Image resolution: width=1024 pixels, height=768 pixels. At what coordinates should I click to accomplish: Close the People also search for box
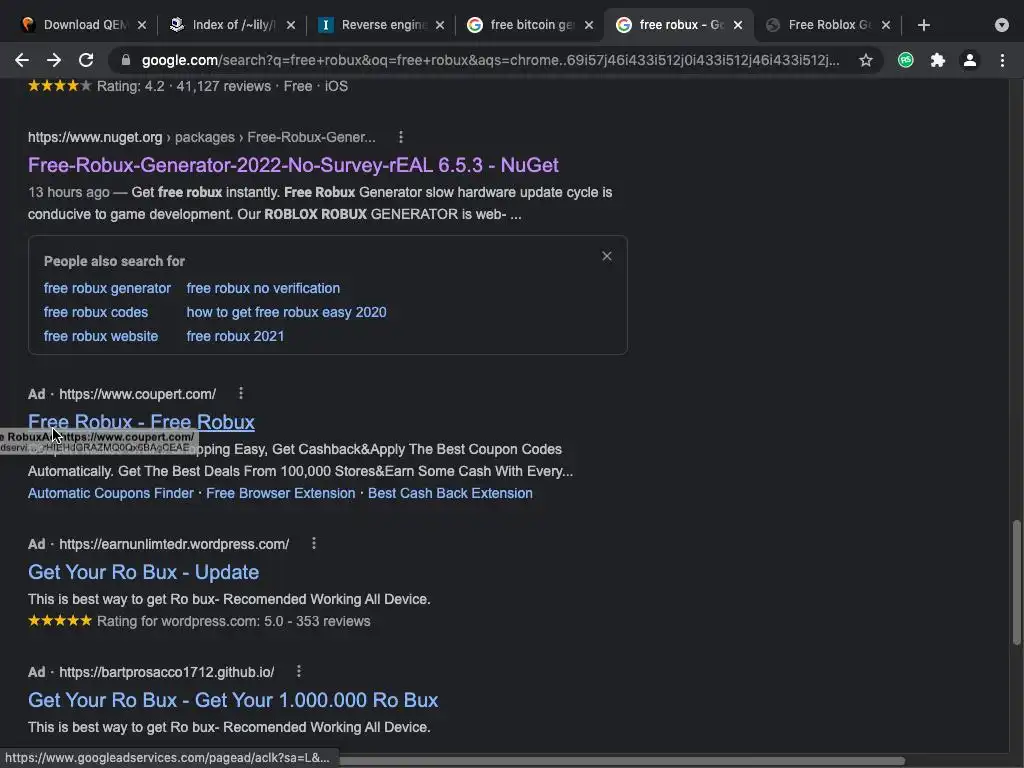tap(607, 256)
